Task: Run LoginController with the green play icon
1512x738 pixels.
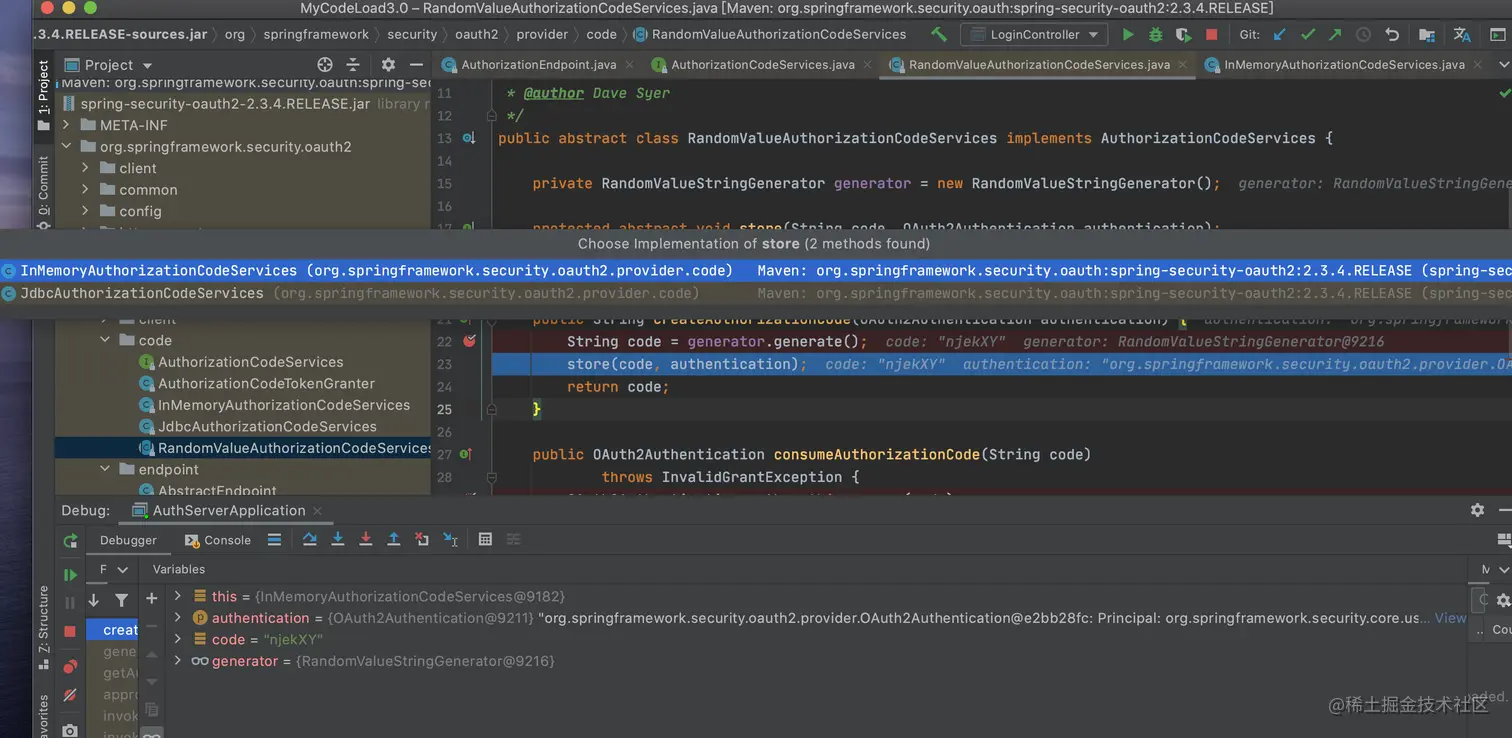Action: pos(1128,34)
